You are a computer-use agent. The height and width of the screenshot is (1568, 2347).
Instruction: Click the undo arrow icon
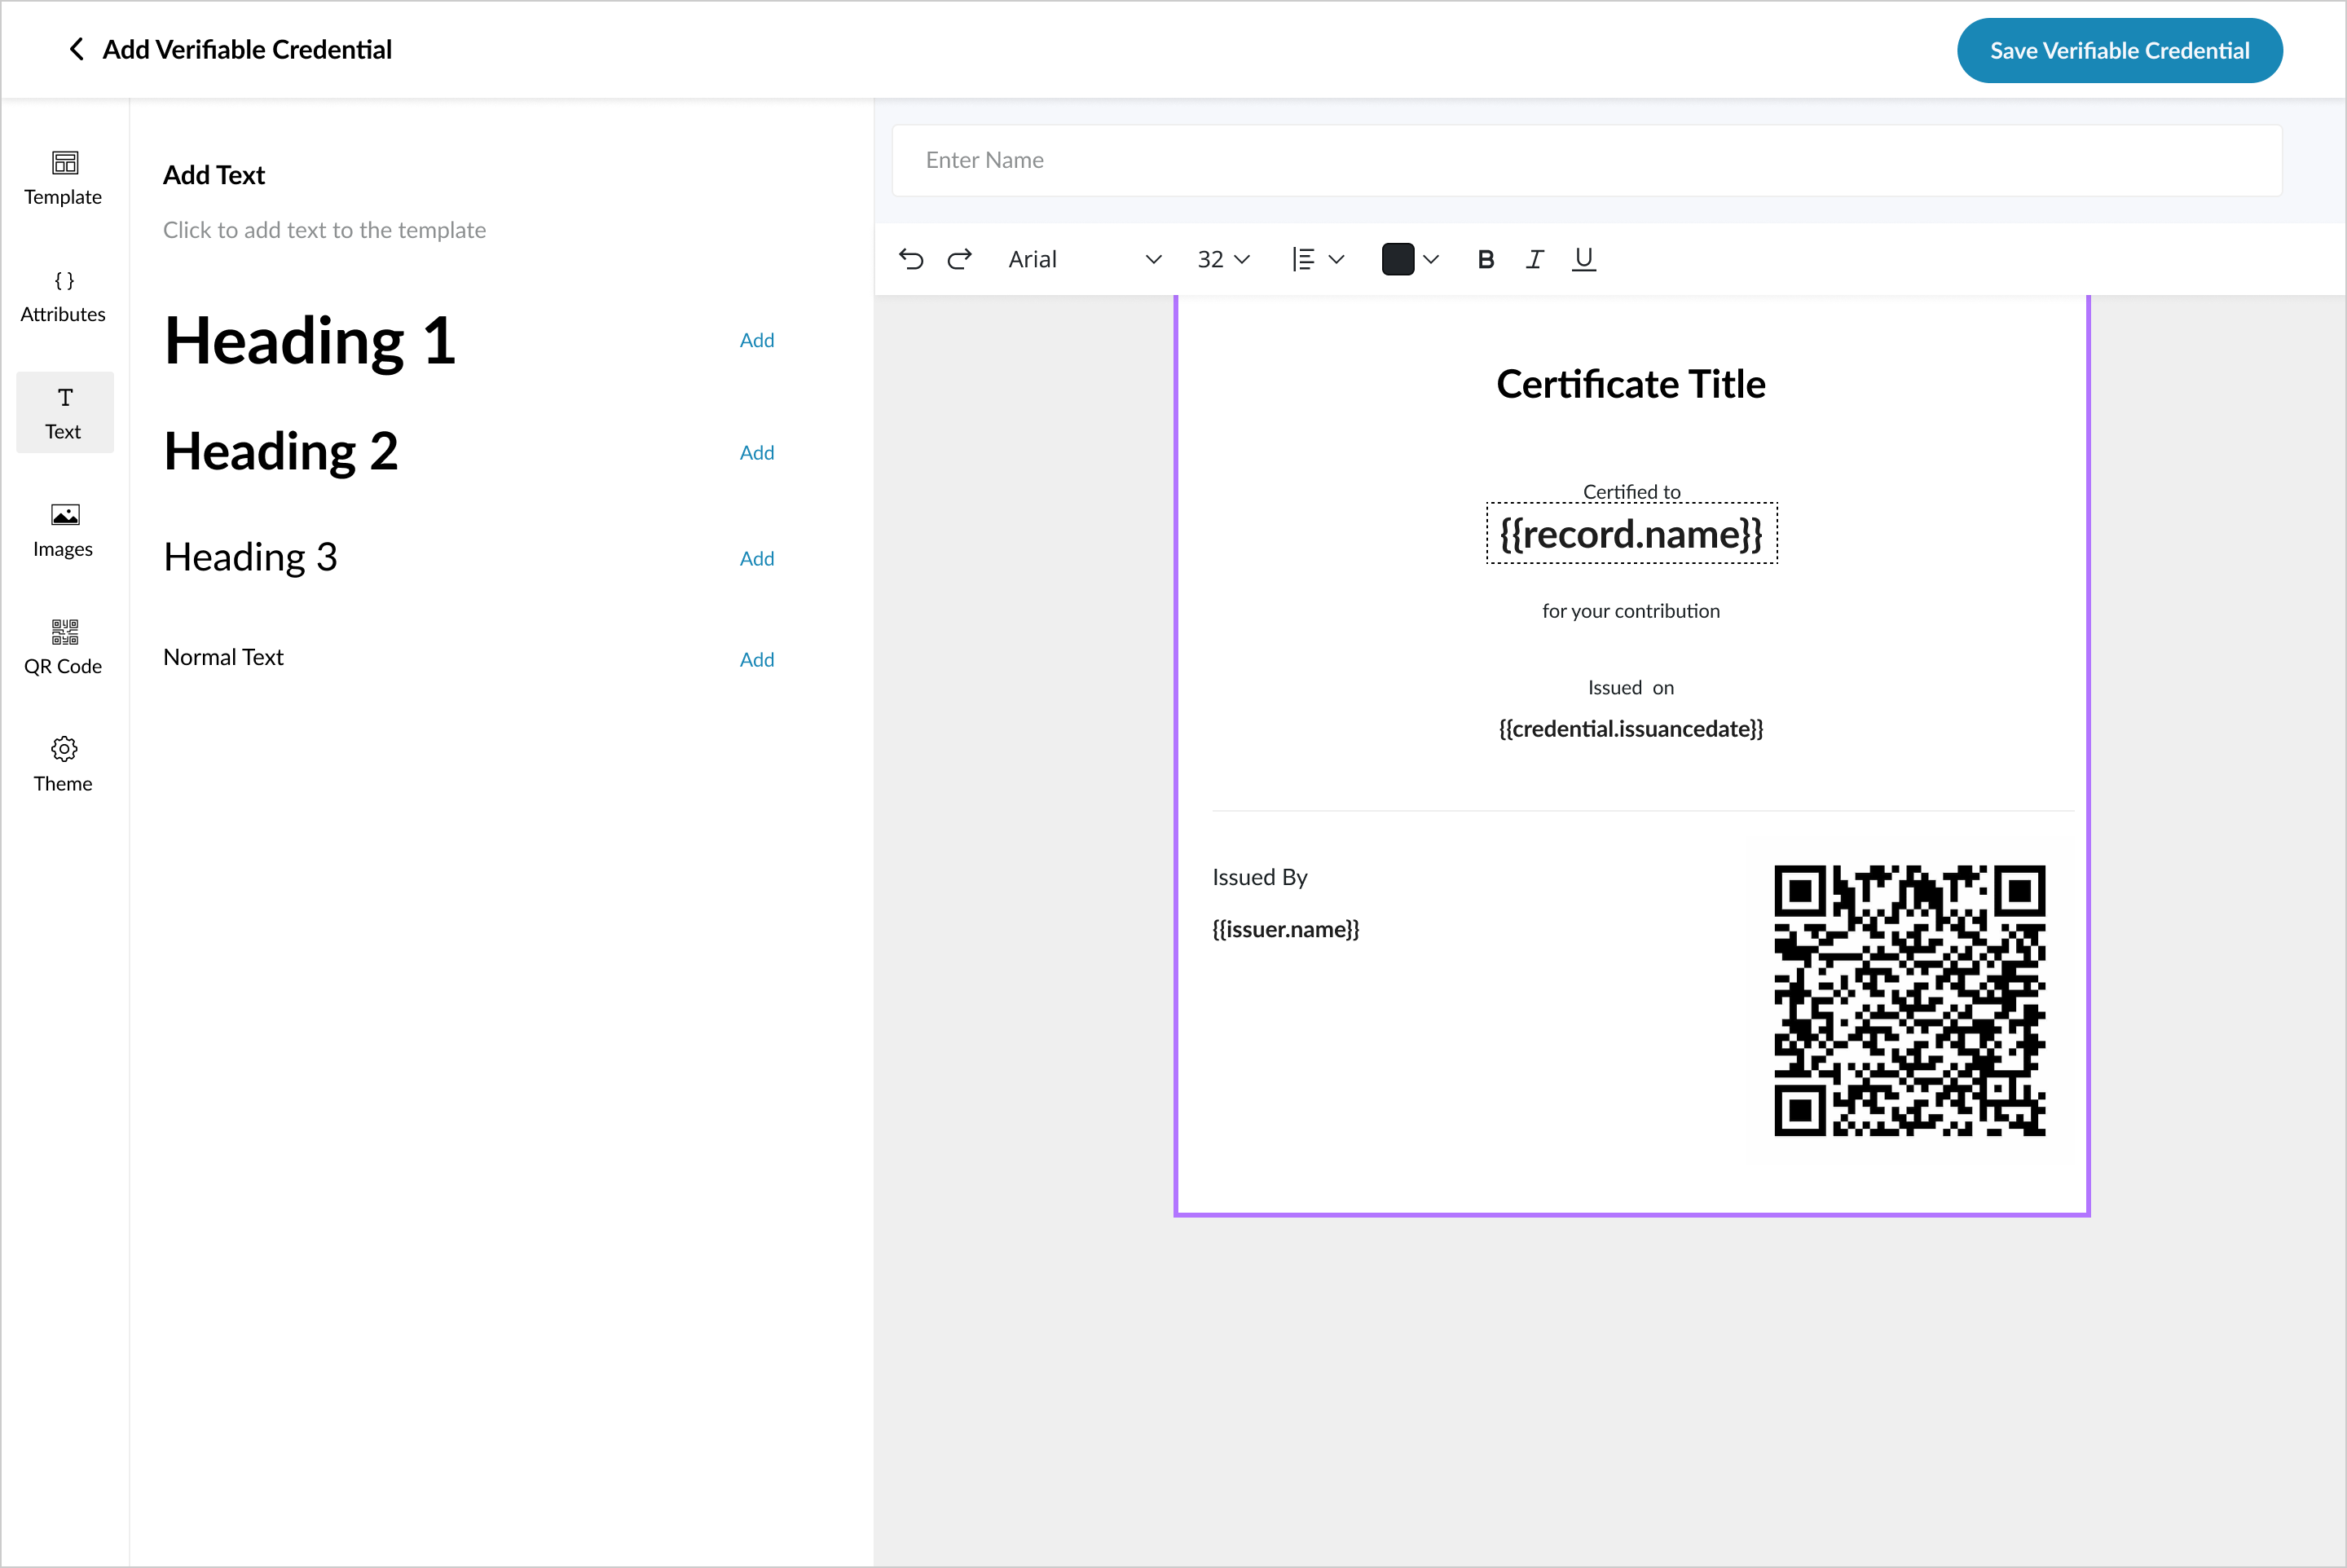pyautogui.click(x=910, y=259)
